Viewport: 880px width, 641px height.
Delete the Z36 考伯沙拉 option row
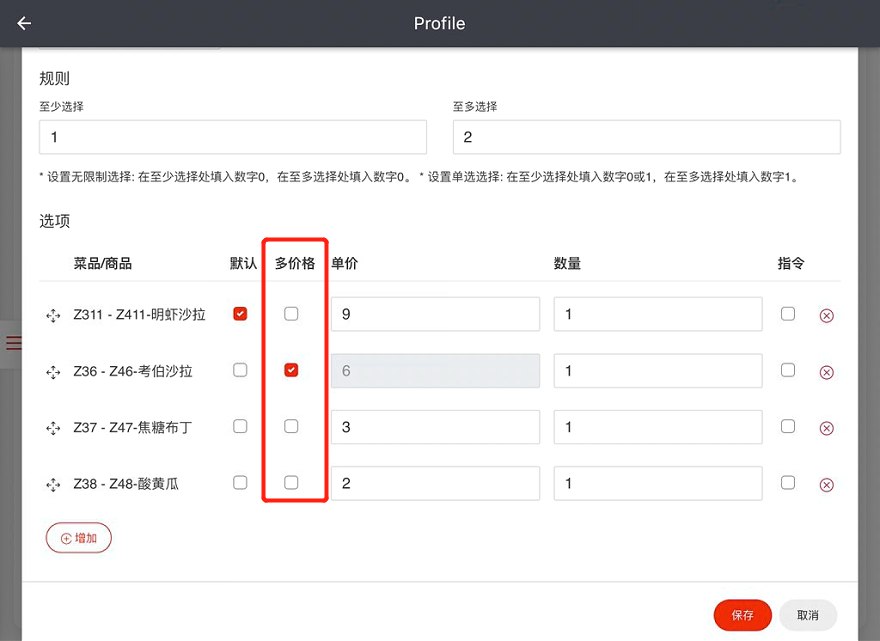pyautogui.click(x=826, y=372)
